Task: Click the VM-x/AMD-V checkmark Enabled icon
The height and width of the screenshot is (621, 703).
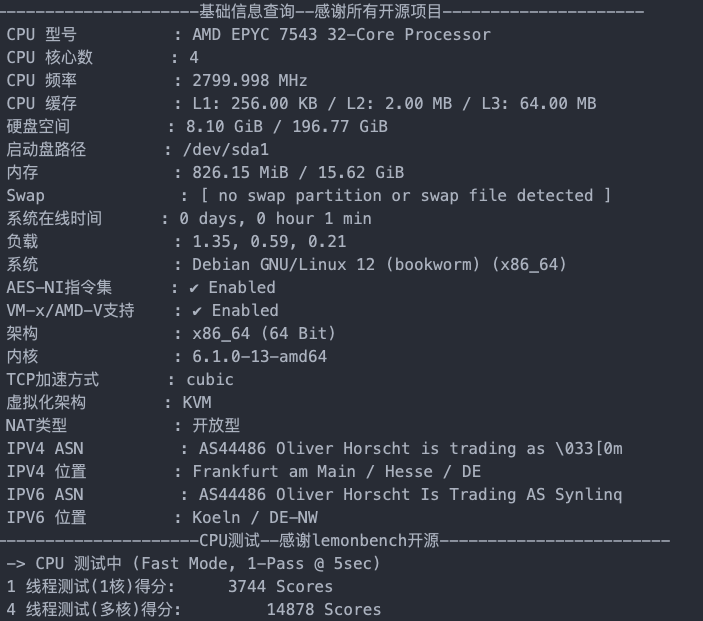Action: (x=197, y=311)
